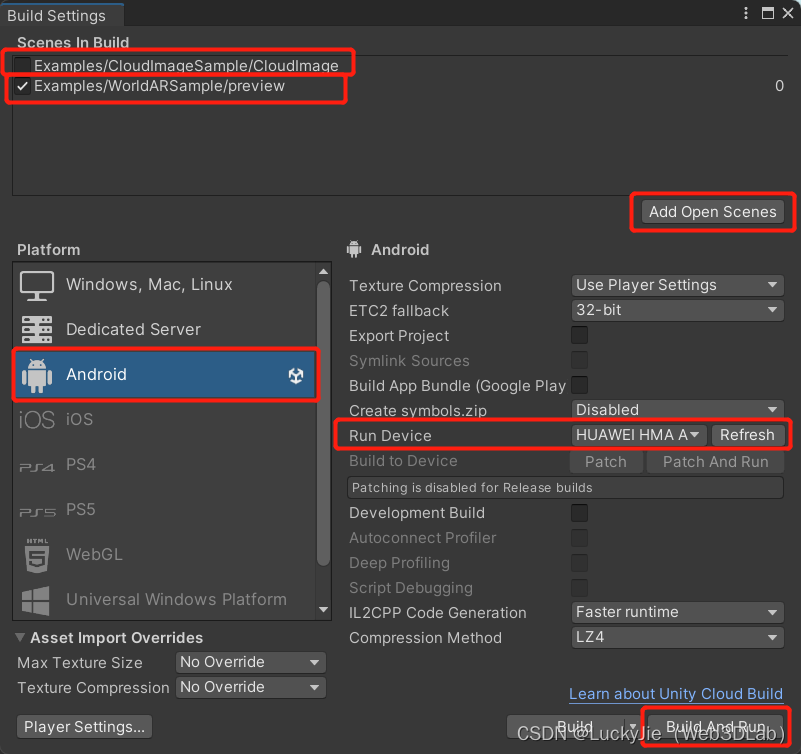This screenshot has width=801, height=754.
Task: Enable the CloudImage scene checkbox
Action: click(22, 65)
